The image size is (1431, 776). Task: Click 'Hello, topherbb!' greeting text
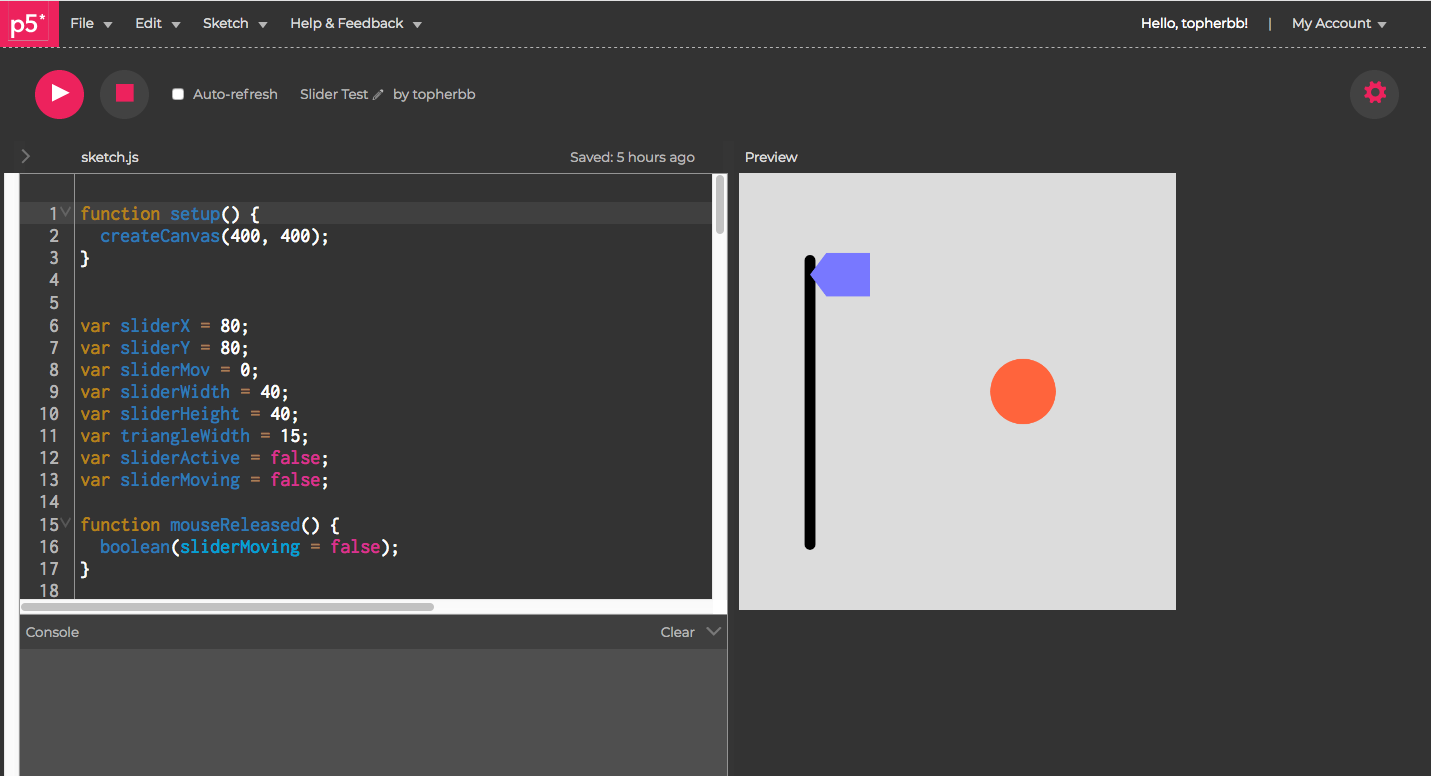click(x=1194, y=23)
